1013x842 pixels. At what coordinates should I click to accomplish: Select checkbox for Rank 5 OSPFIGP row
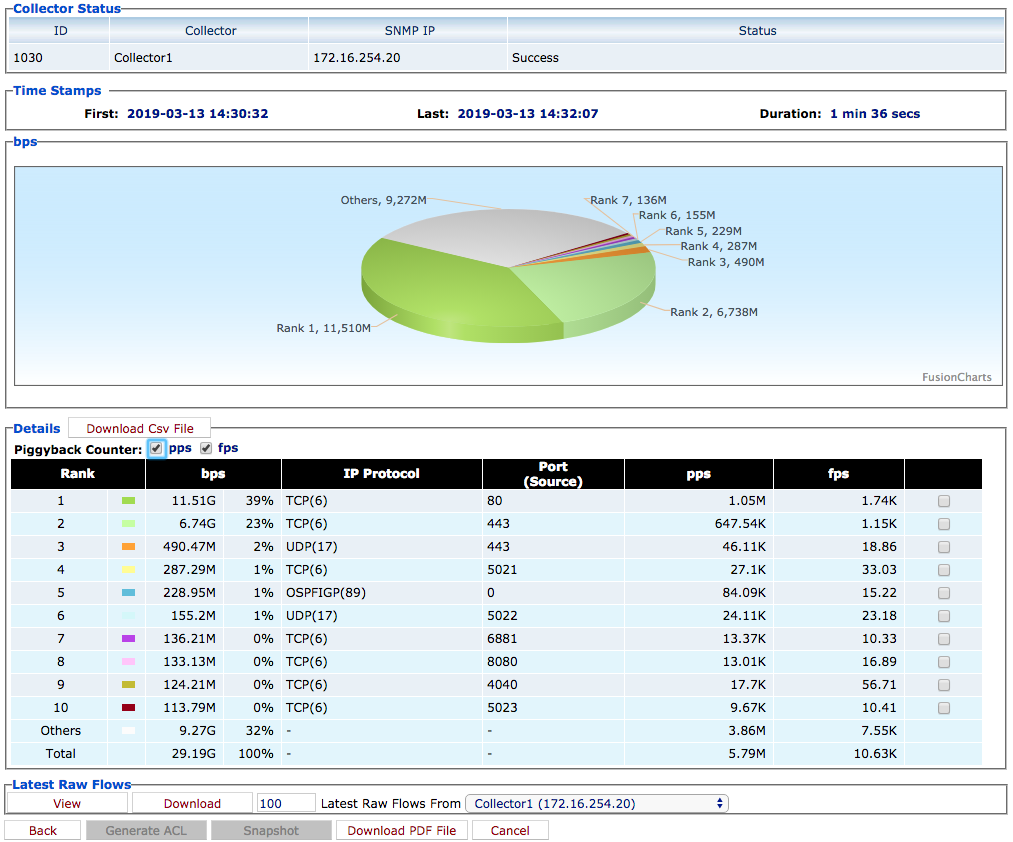click(x=943, y=593)
